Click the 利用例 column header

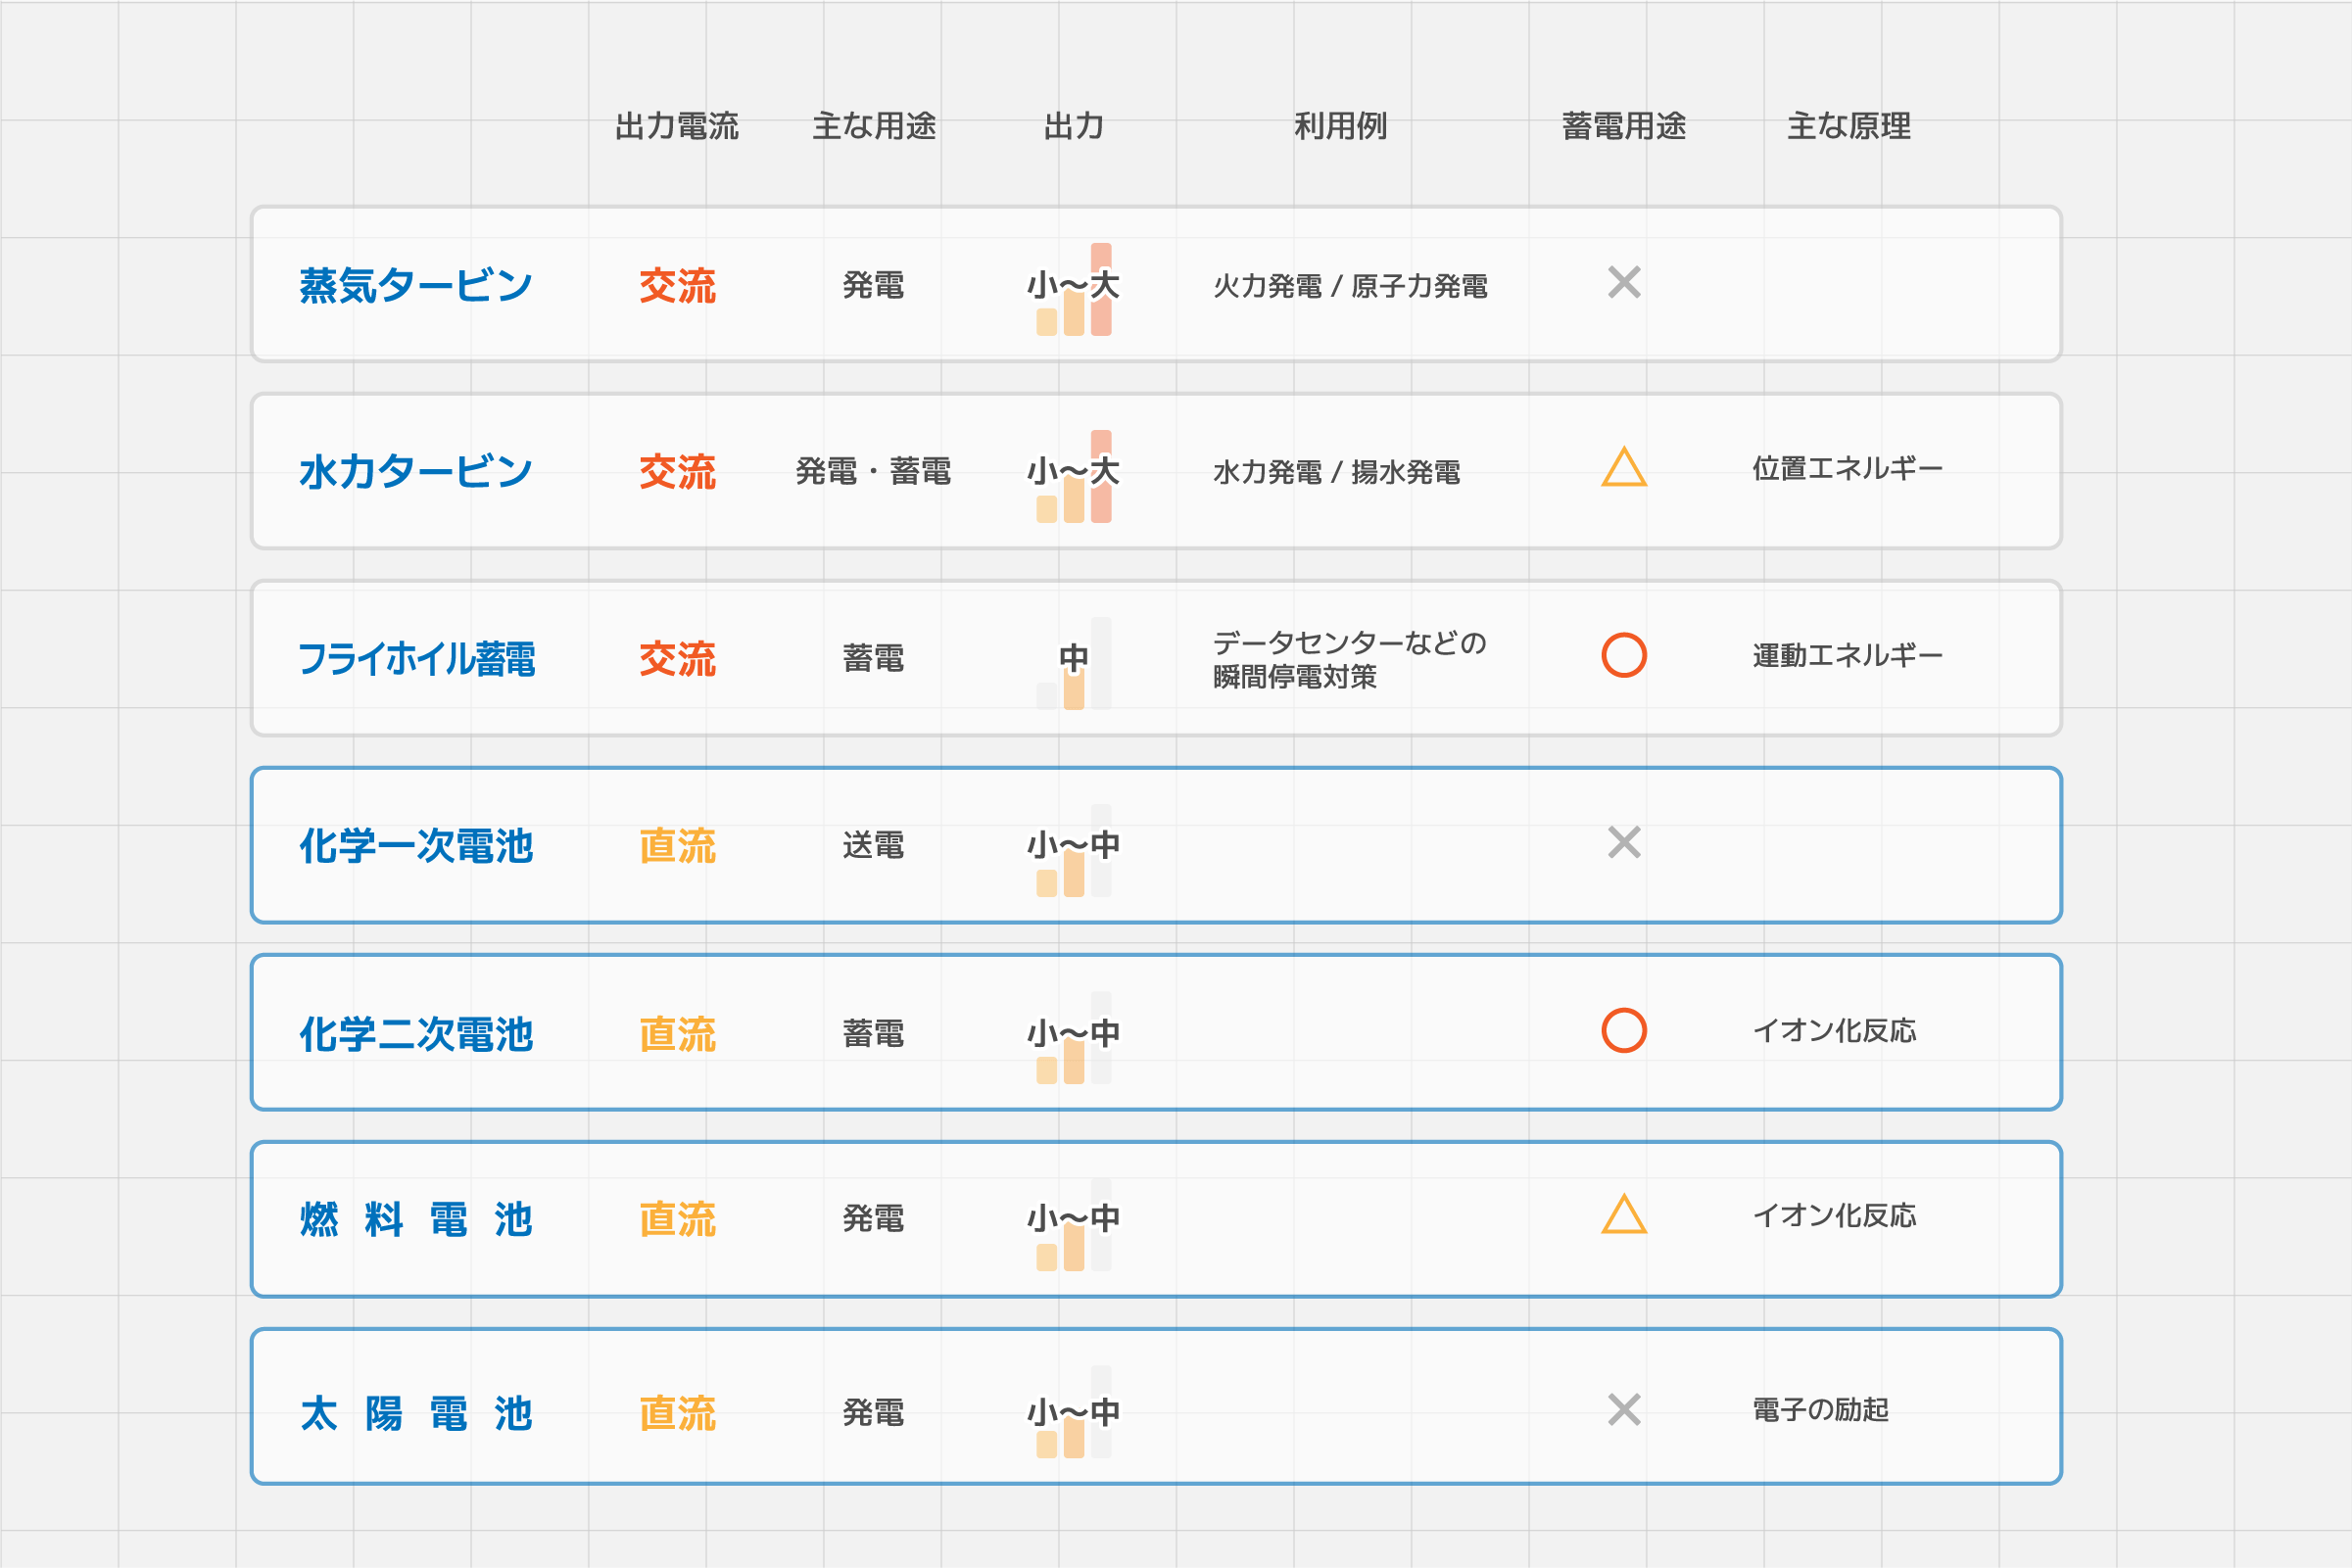1340,126
